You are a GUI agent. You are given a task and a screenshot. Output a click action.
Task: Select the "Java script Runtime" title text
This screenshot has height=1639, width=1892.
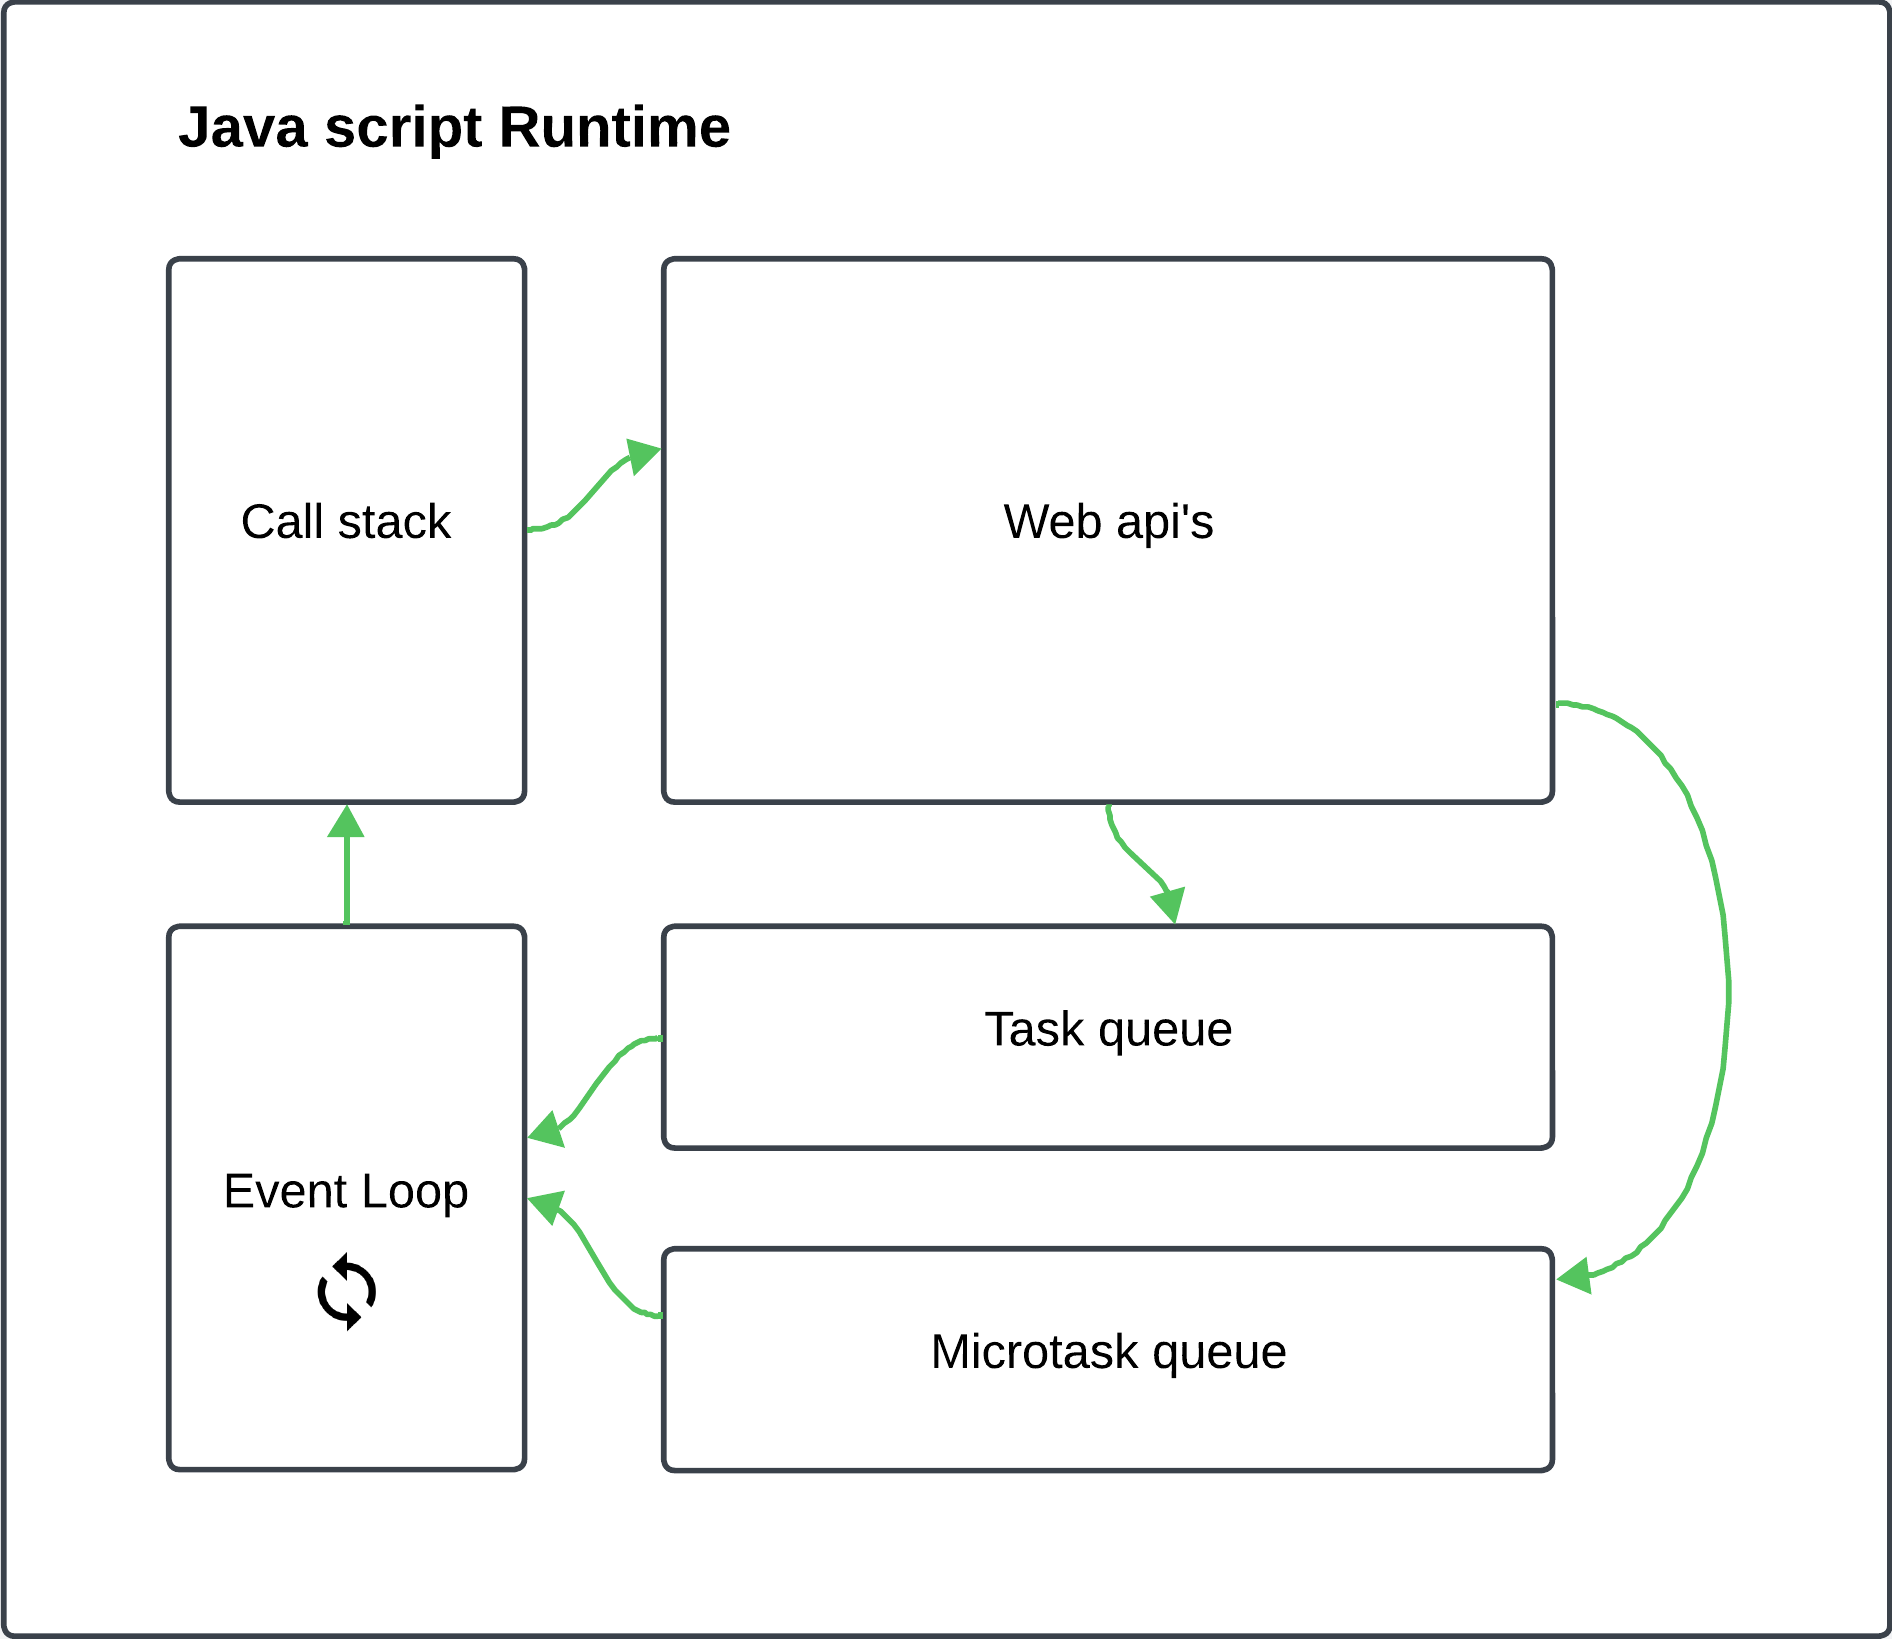454,128
